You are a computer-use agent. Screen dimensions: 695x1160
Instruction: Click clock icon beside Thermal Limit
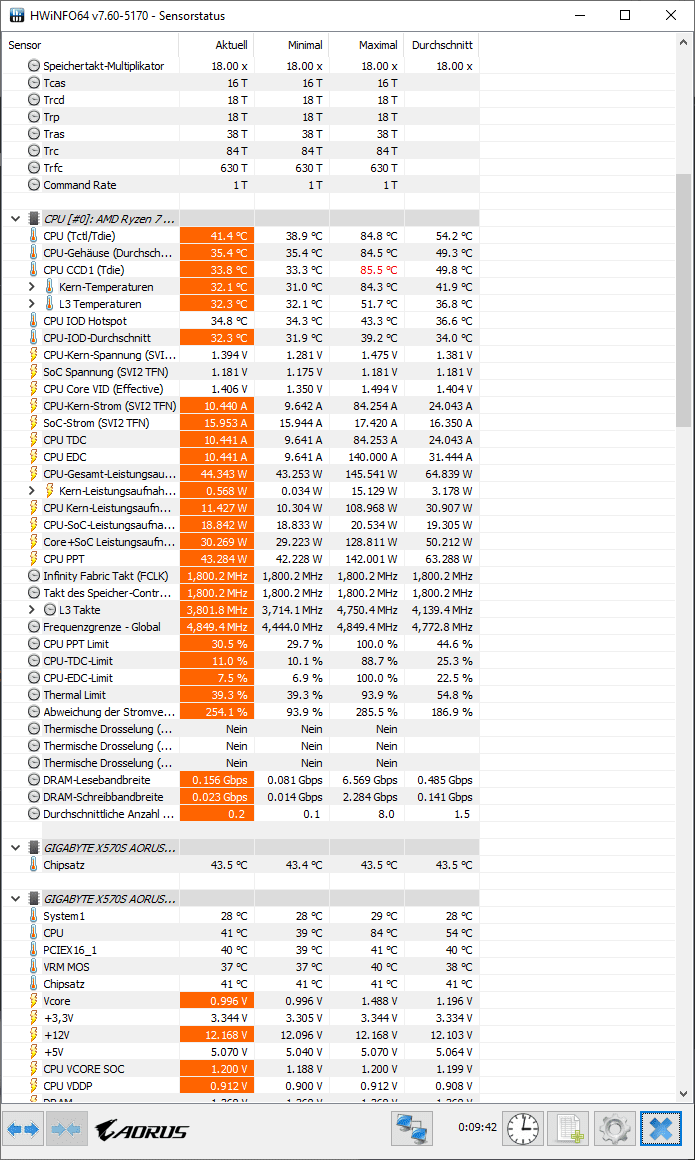tap(33, 695)
